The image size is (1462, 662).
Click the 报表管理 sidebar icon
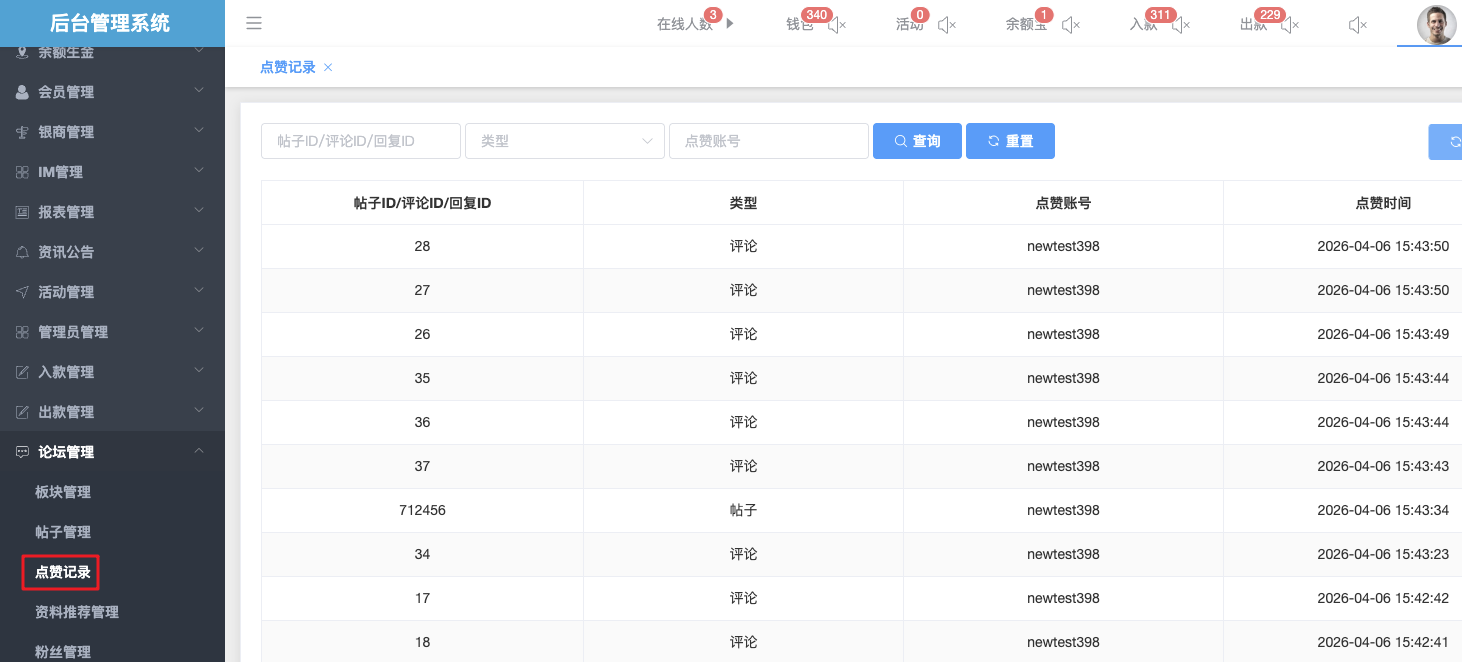click(22, 212)
